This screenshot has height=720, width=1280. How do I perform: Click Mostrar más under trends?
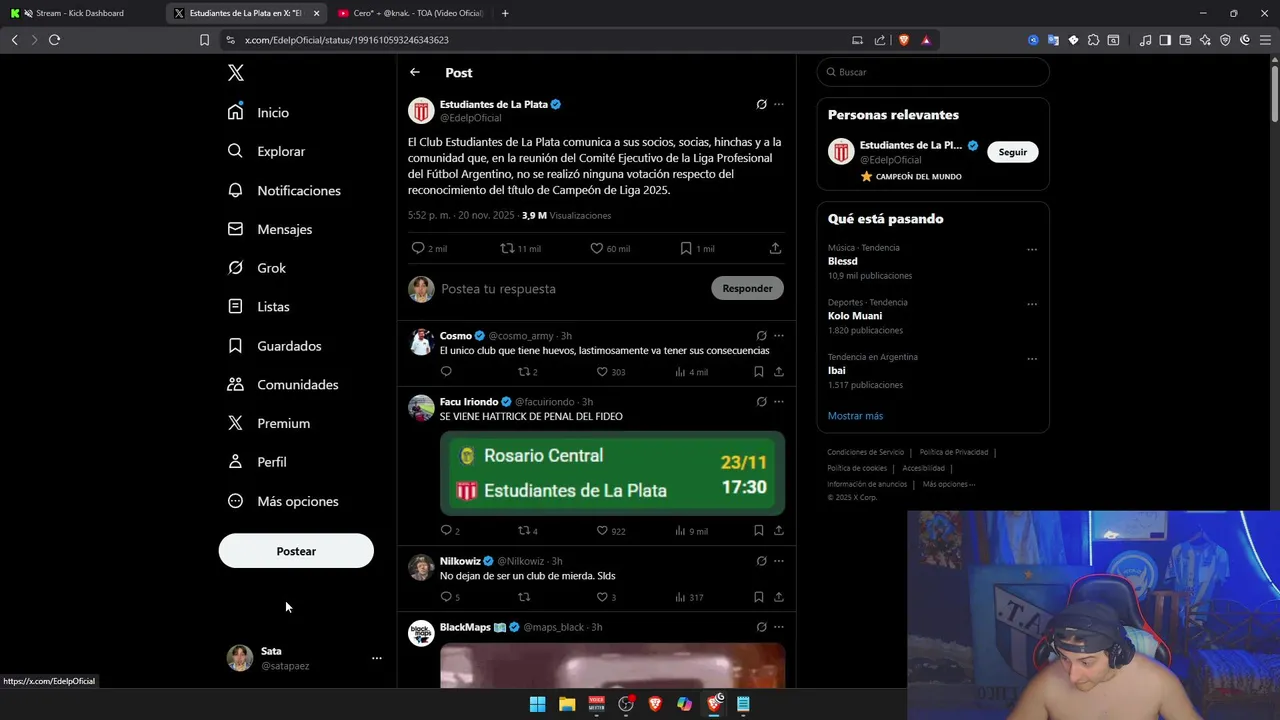855,416
